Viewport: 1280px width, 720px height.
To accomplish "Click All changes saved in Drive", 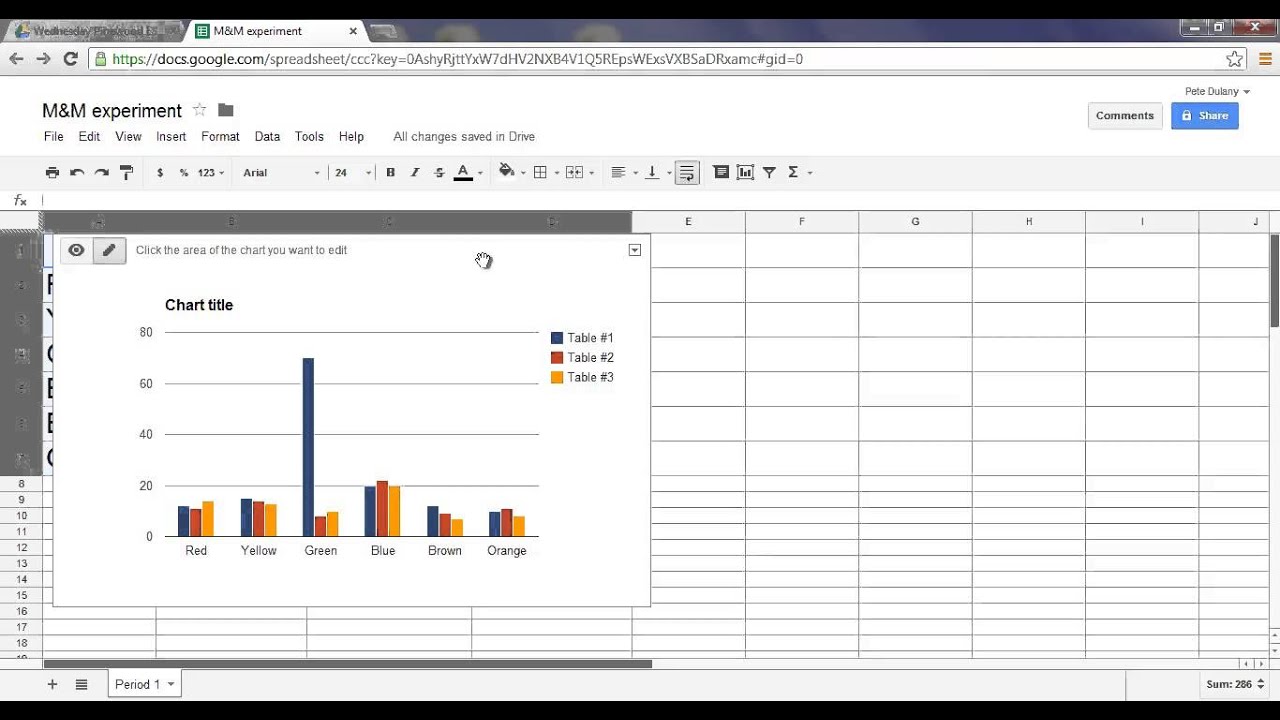I will click(464, 136).
